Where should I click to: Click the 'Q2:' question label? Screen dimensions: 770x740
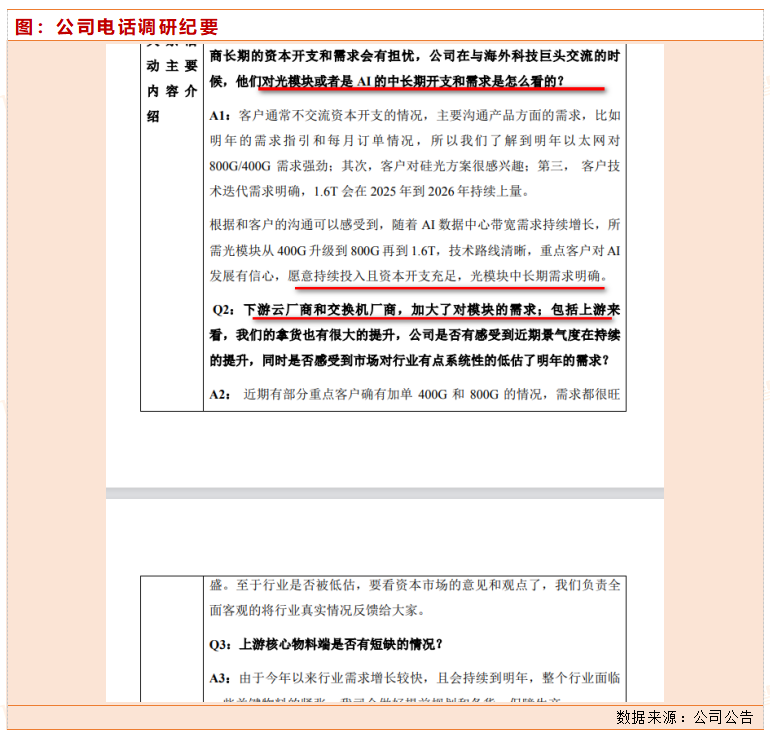pos(223,310)
